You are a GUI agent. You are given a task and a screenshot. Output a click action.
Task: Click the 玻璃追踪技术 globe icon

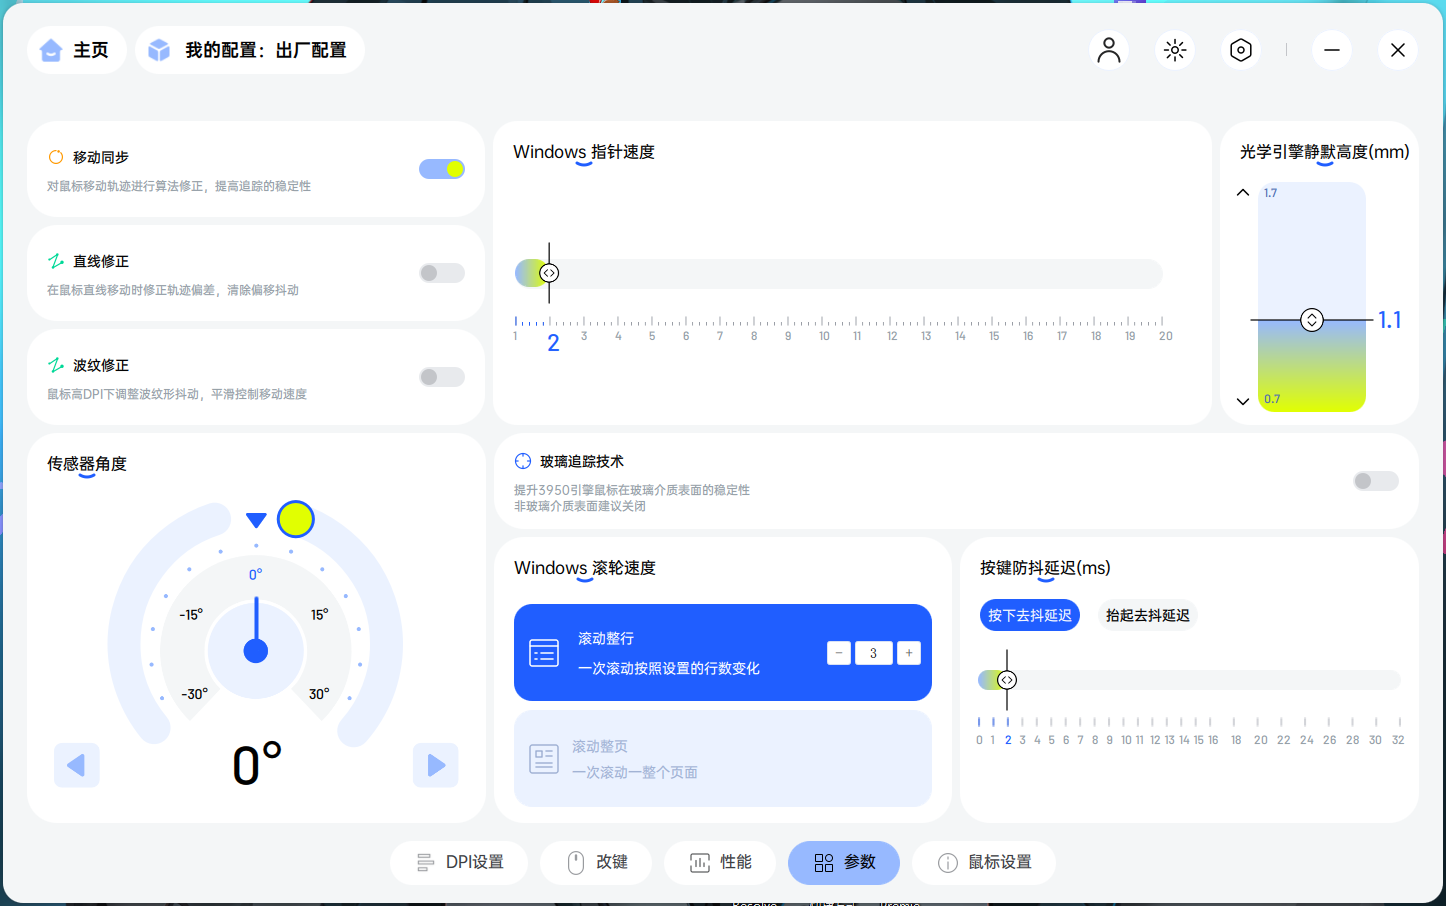[x=522, y=460]
